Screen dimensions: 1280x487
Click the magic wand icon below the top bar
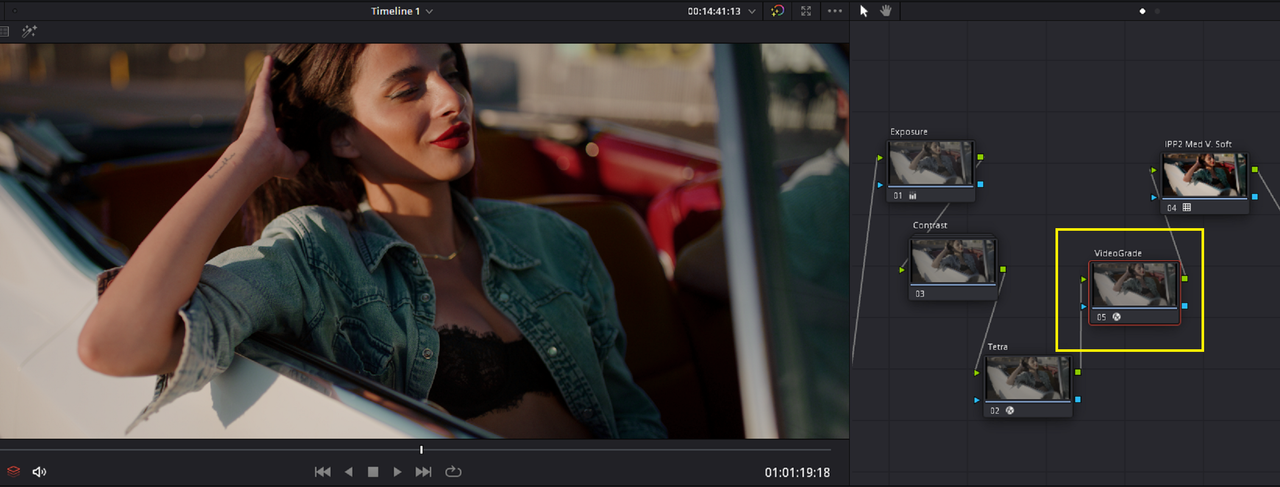28,32
